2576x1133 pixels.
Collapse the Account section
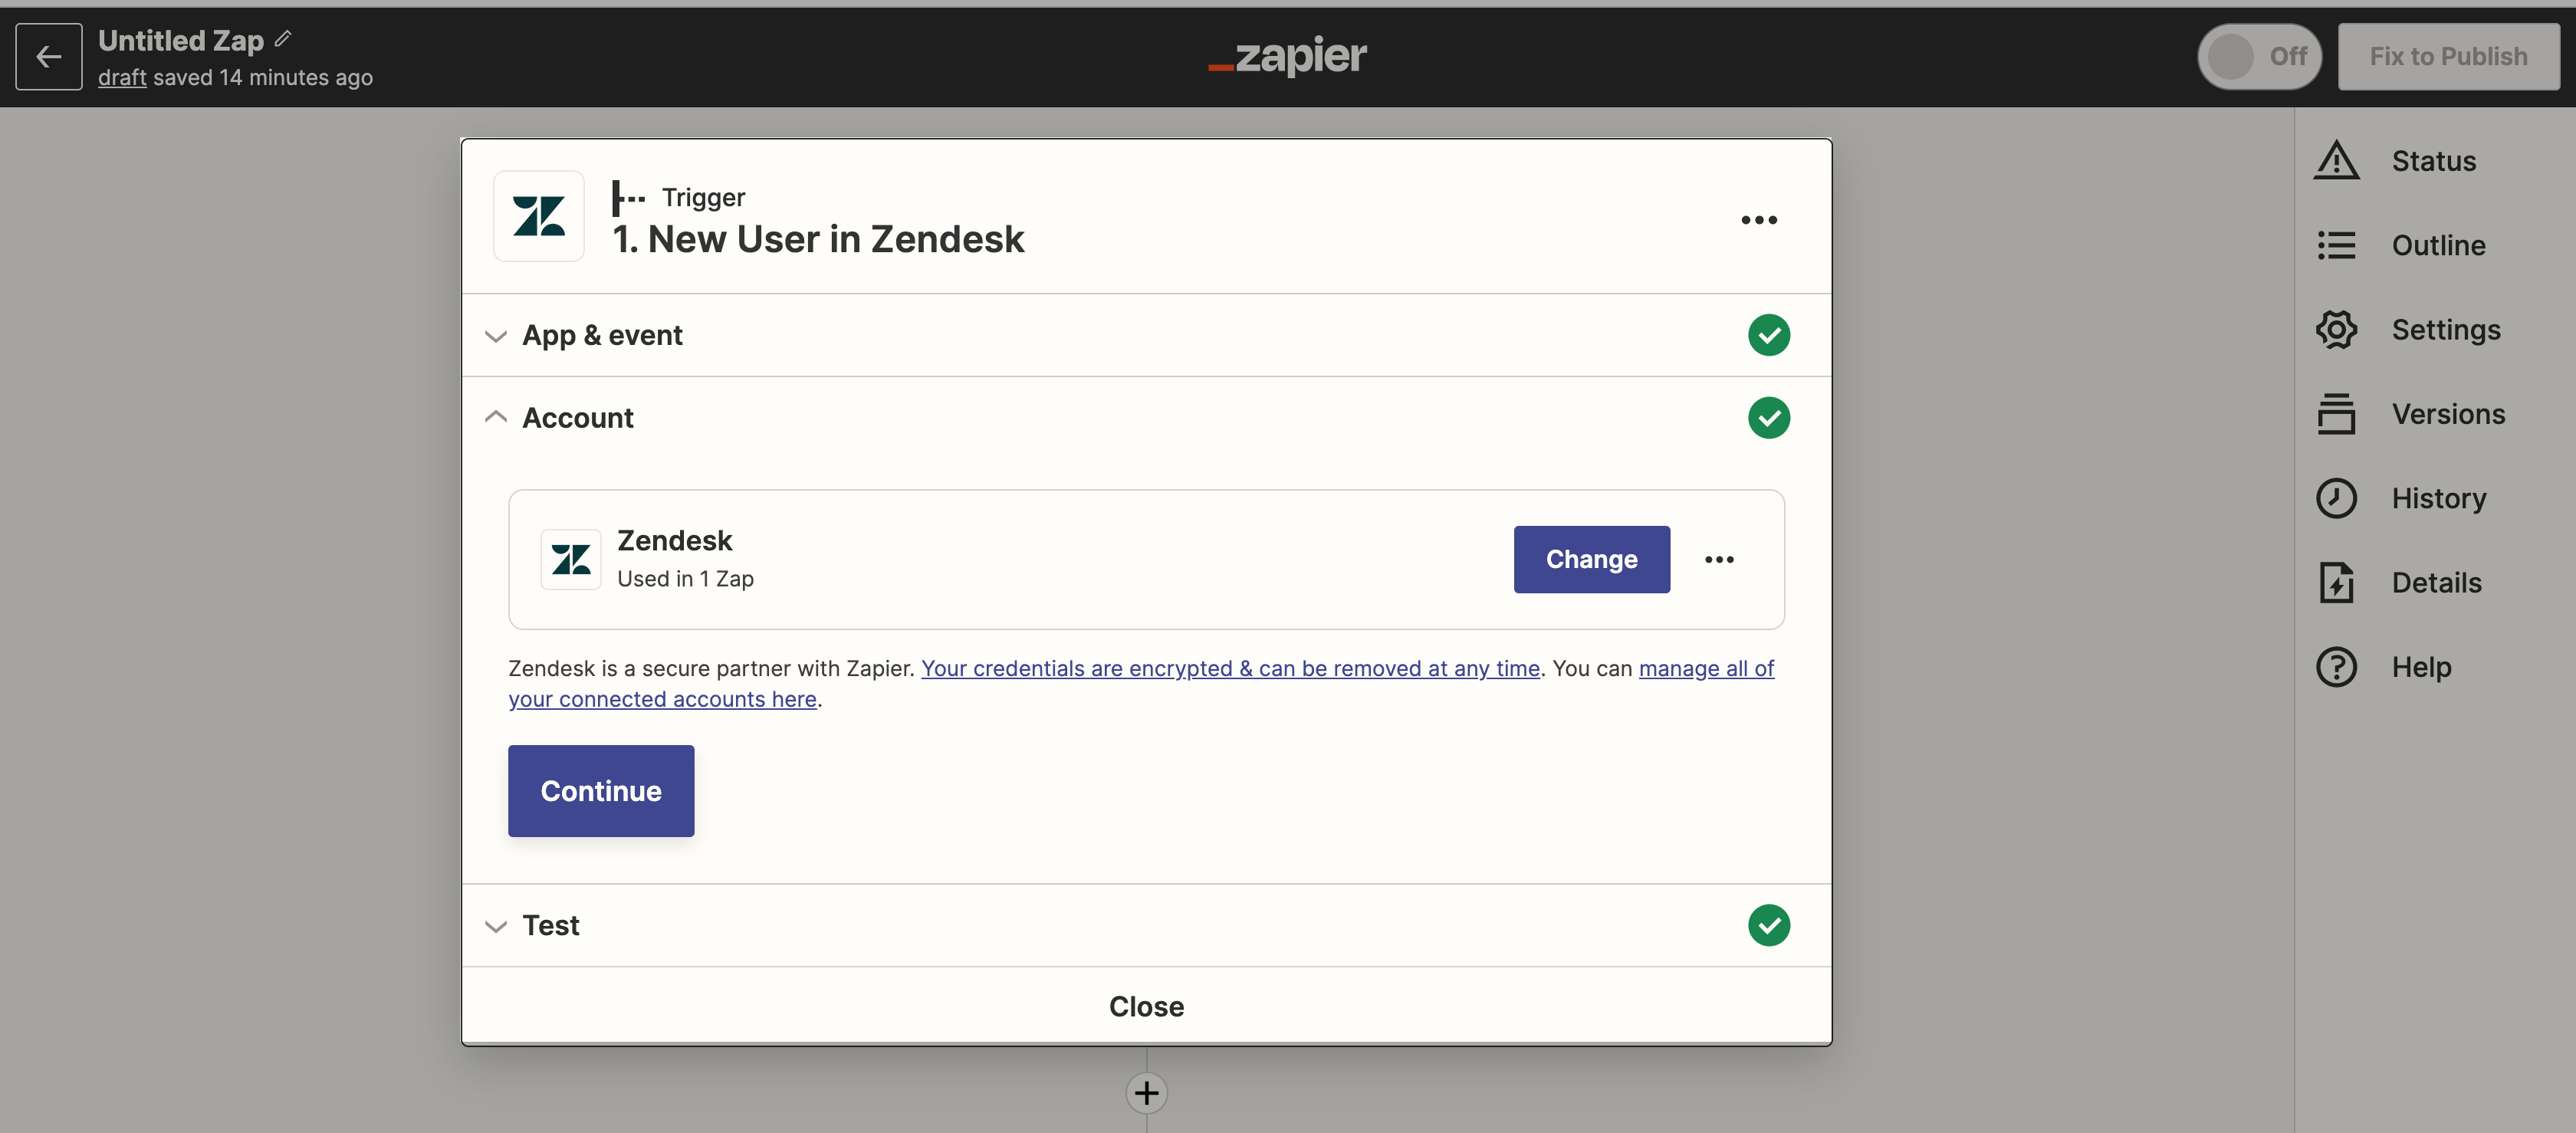click(x=1146, y=418)
